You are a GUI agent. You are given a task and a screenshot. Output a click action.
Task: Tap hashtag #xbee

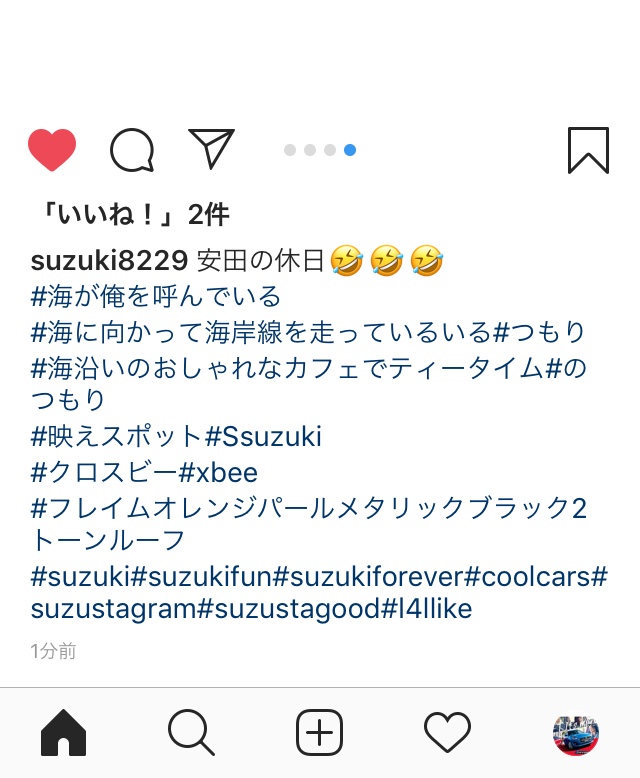(x=218, y=473)
